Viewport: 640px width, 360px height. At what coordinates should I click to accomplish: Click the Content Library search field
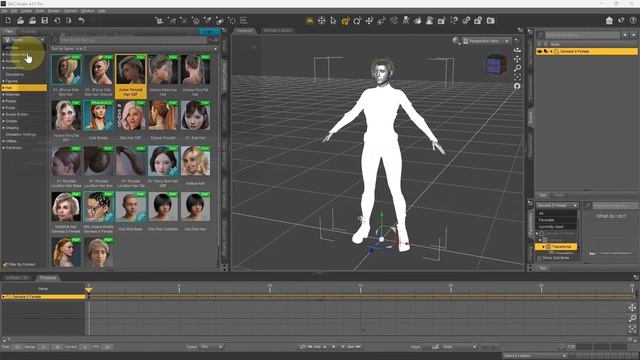tap(133, 40)
